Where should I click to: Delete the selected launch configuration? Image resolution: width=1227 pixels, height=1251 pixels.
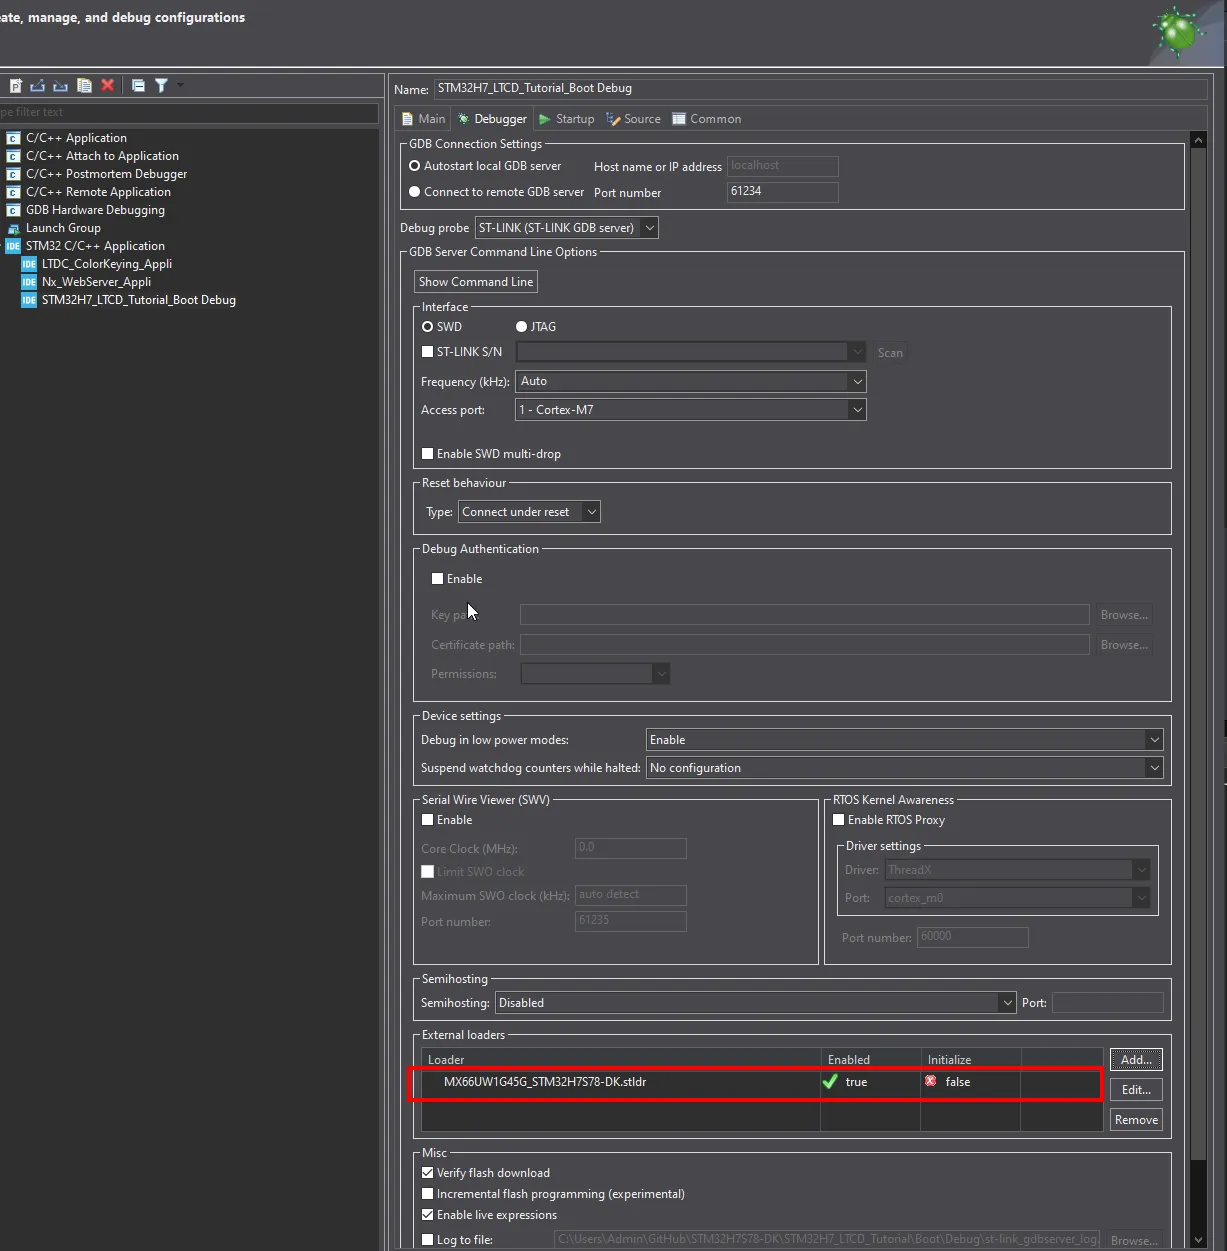[108, 86]
